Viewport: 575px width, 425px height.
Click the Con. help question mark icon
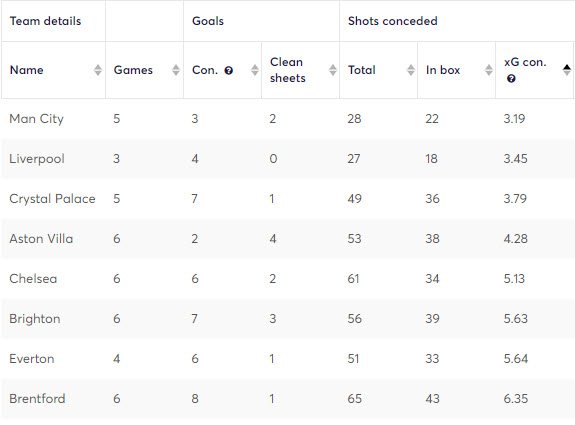coord(228,70)
